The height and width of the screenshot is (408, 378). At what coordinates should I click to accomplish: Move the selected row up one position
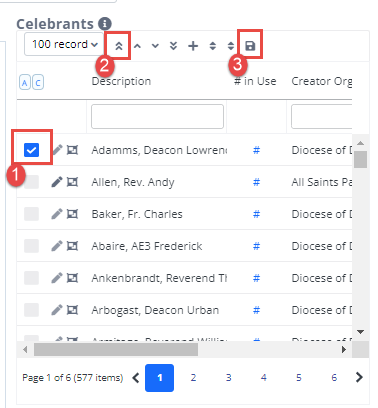[x=137, y=46]
